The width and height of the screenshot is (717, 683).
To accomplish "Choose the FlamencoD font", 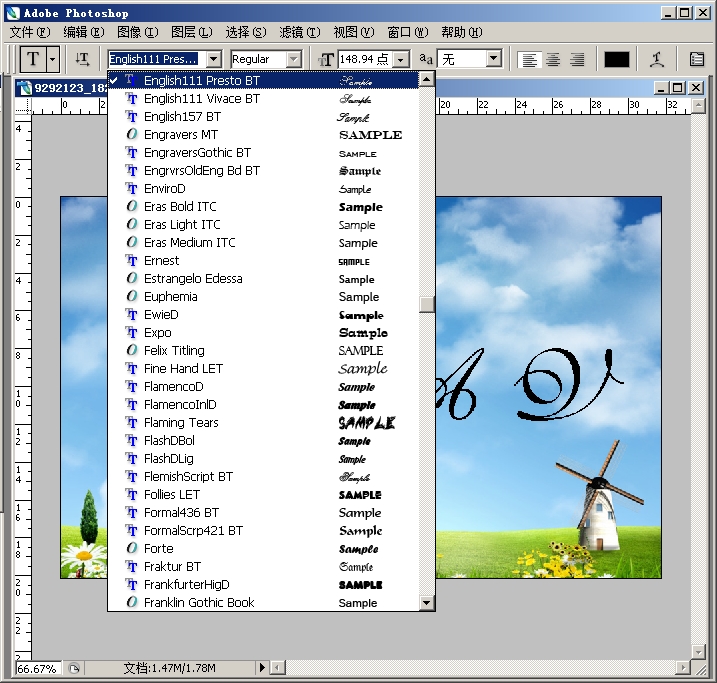I will [x=263, y=387].
